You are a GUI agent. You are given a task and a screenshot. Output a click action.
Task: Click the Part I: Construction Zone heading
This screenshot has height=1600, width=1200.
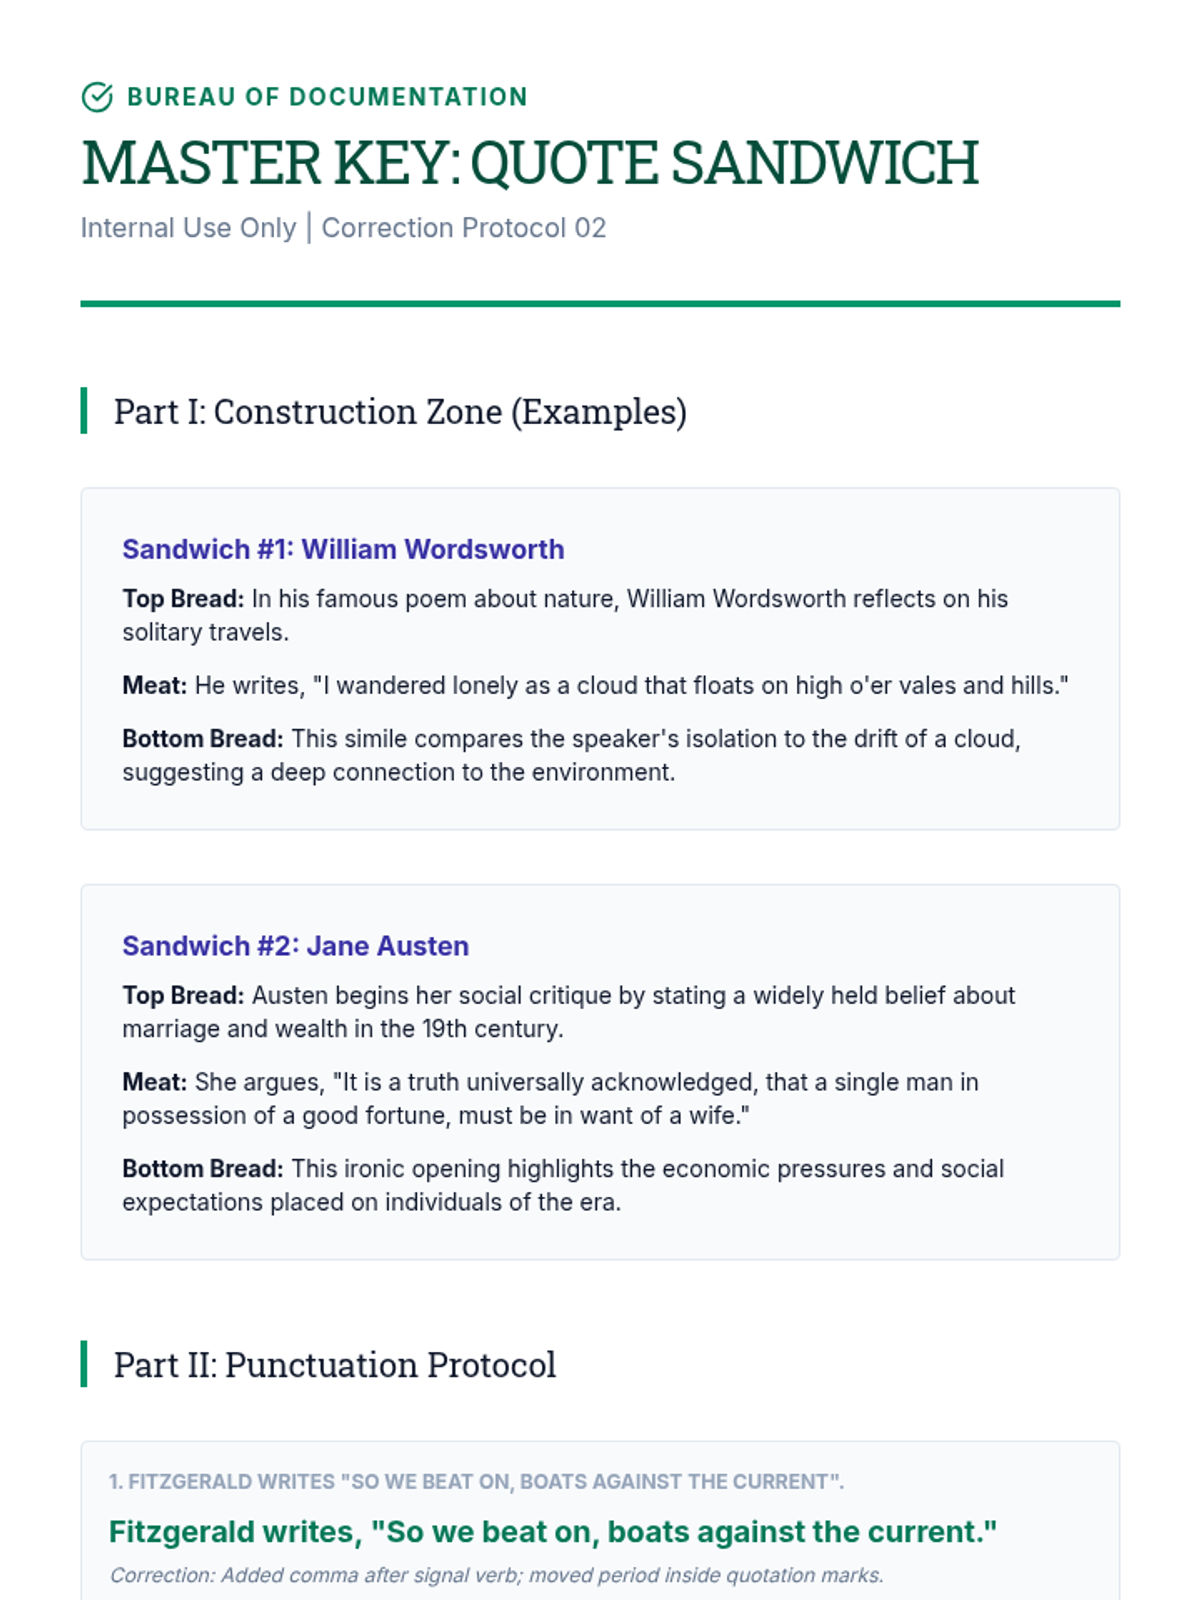(x=400, y=411)
